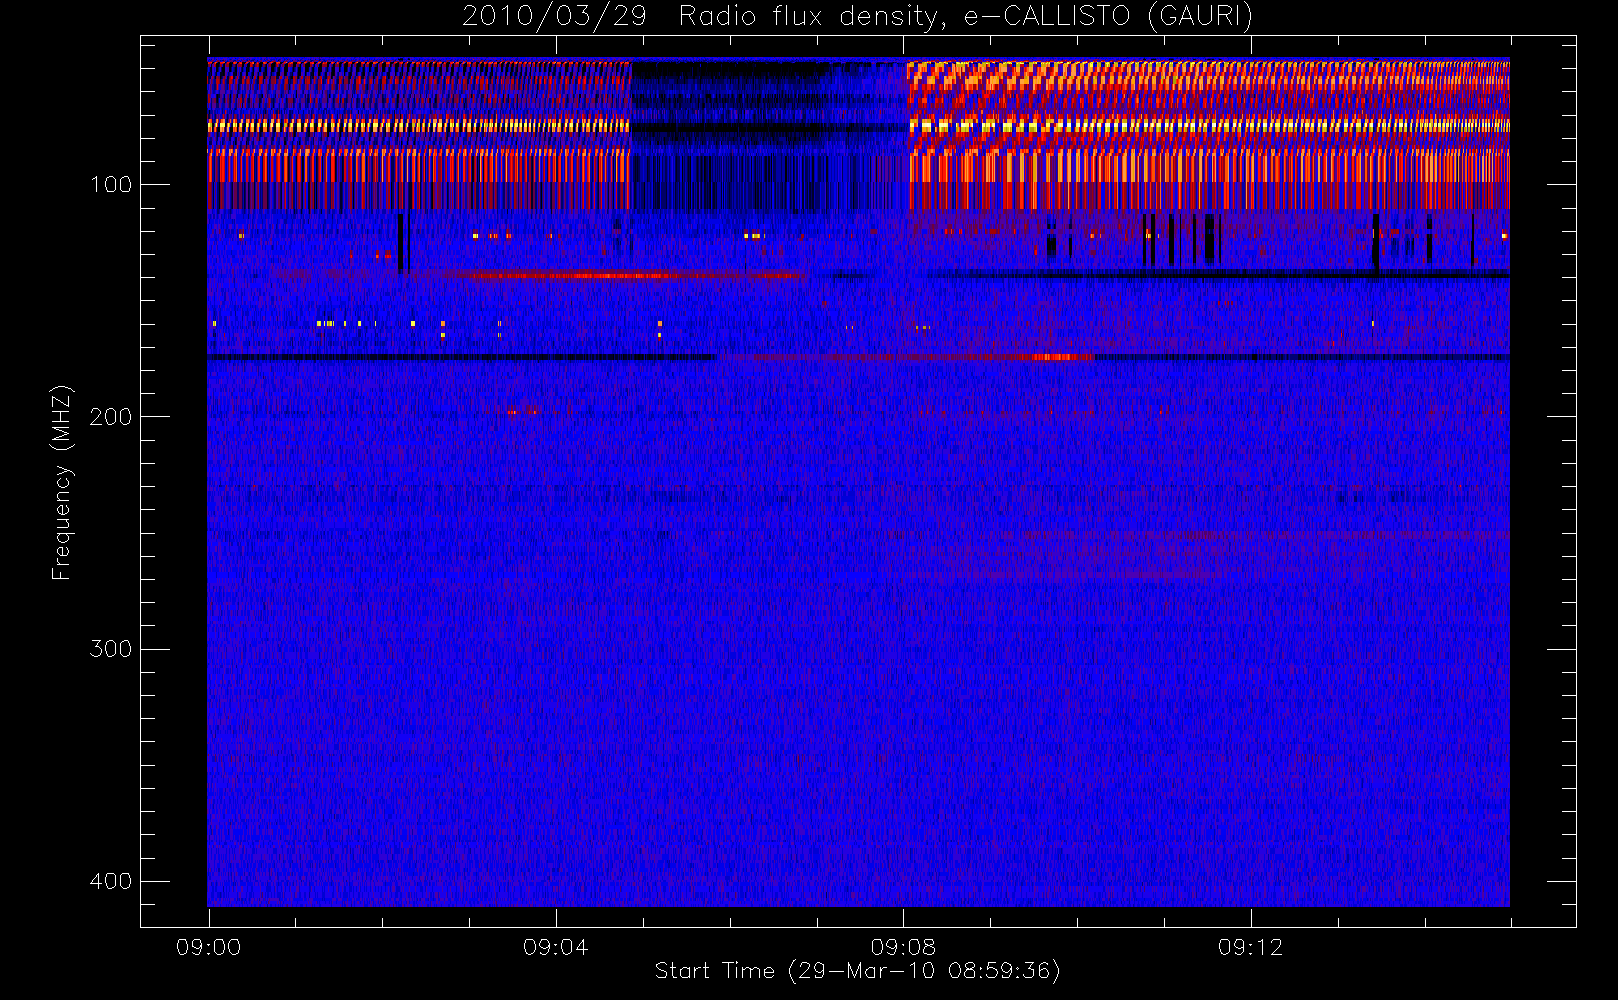Click the "Start Time (29-Mar-10 08:59:36)" x-axis label
The height and width of the screenshot is (1000, 1618).
pos(857,971)
